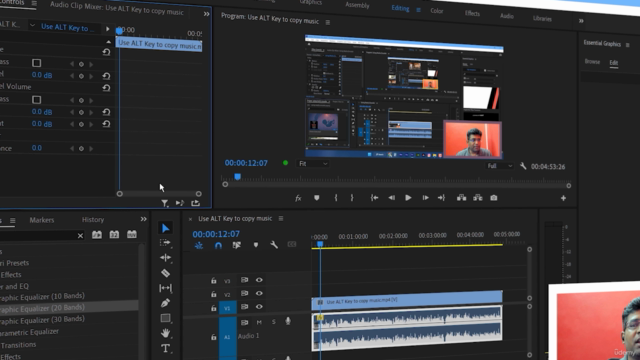
Task: Select Parametric Equalizer effect
Action: click(29, 332)
